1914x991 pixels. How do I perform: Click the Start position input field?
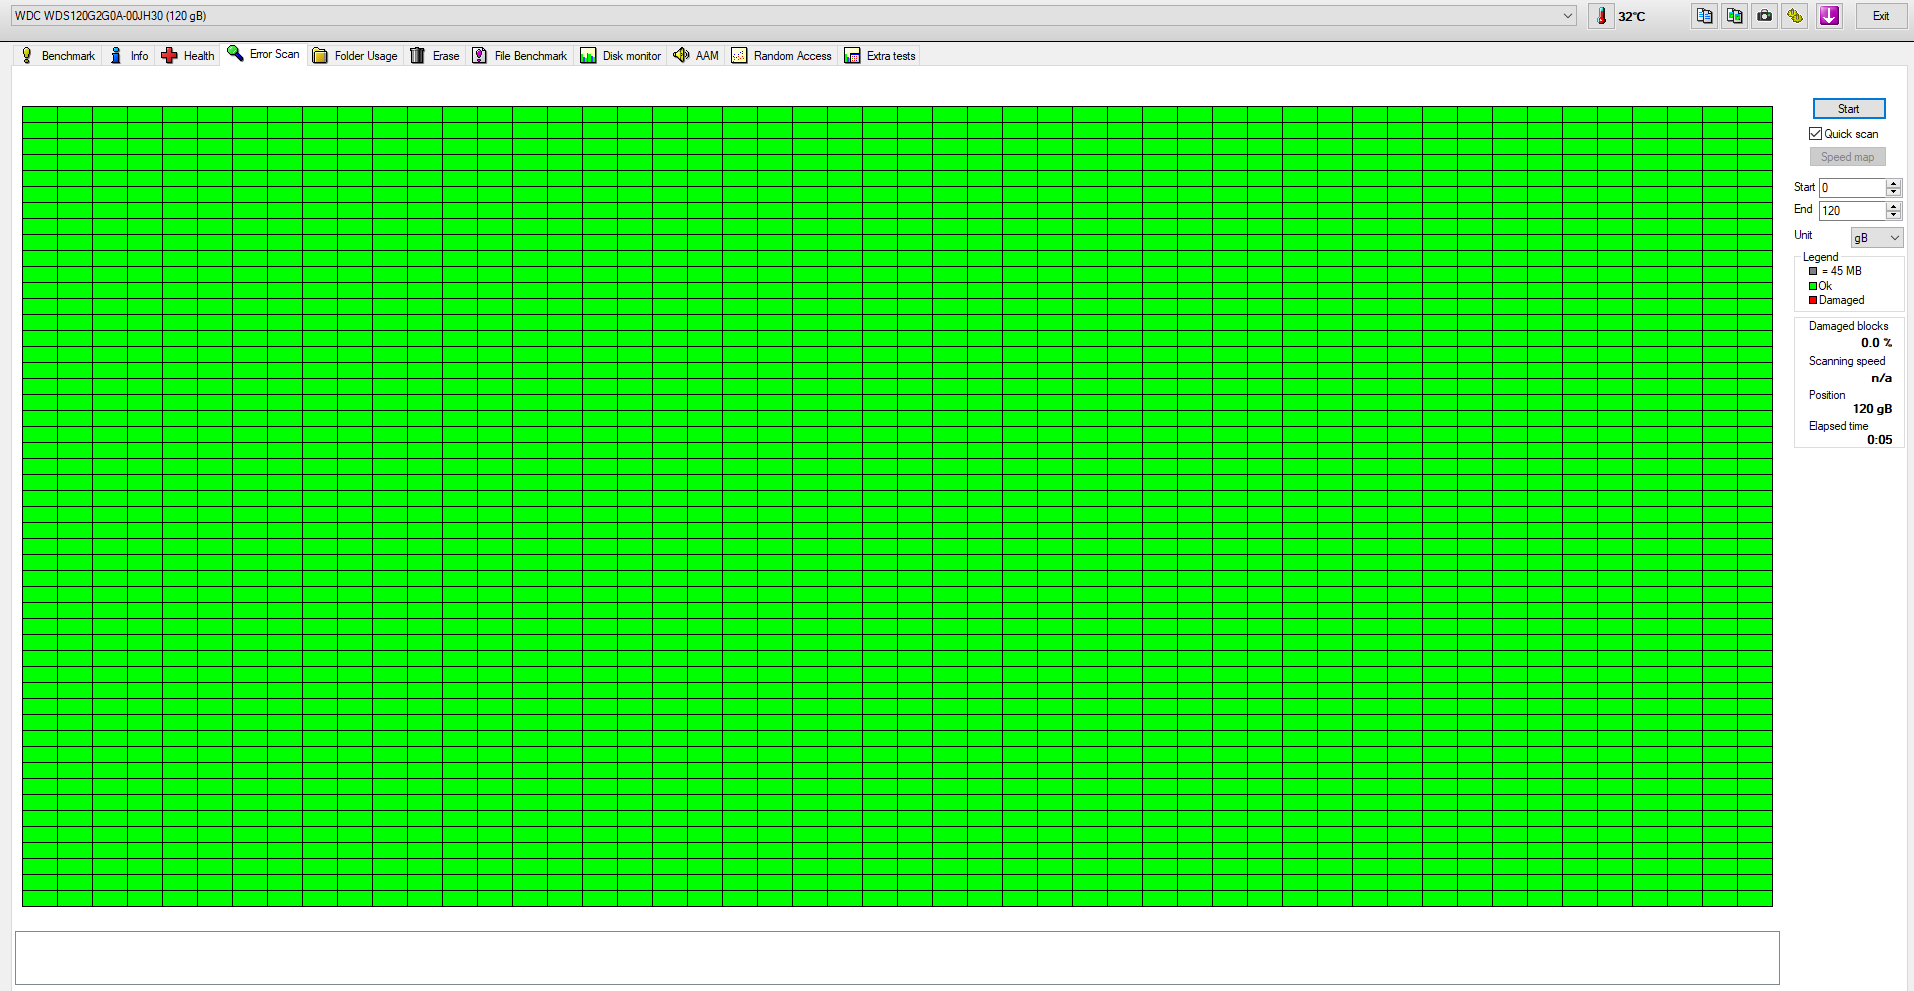pos(1852,188)
